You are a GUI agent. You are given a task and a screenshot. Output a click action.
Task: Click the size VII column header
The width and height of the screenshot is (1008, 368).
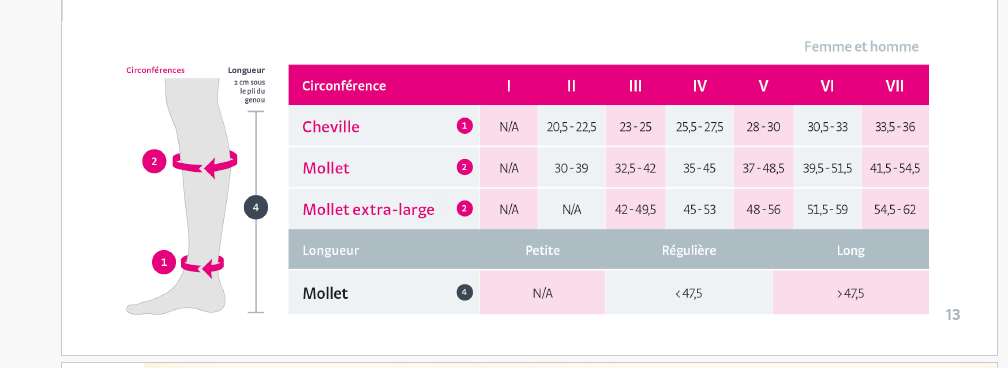(x=895, y=86)
